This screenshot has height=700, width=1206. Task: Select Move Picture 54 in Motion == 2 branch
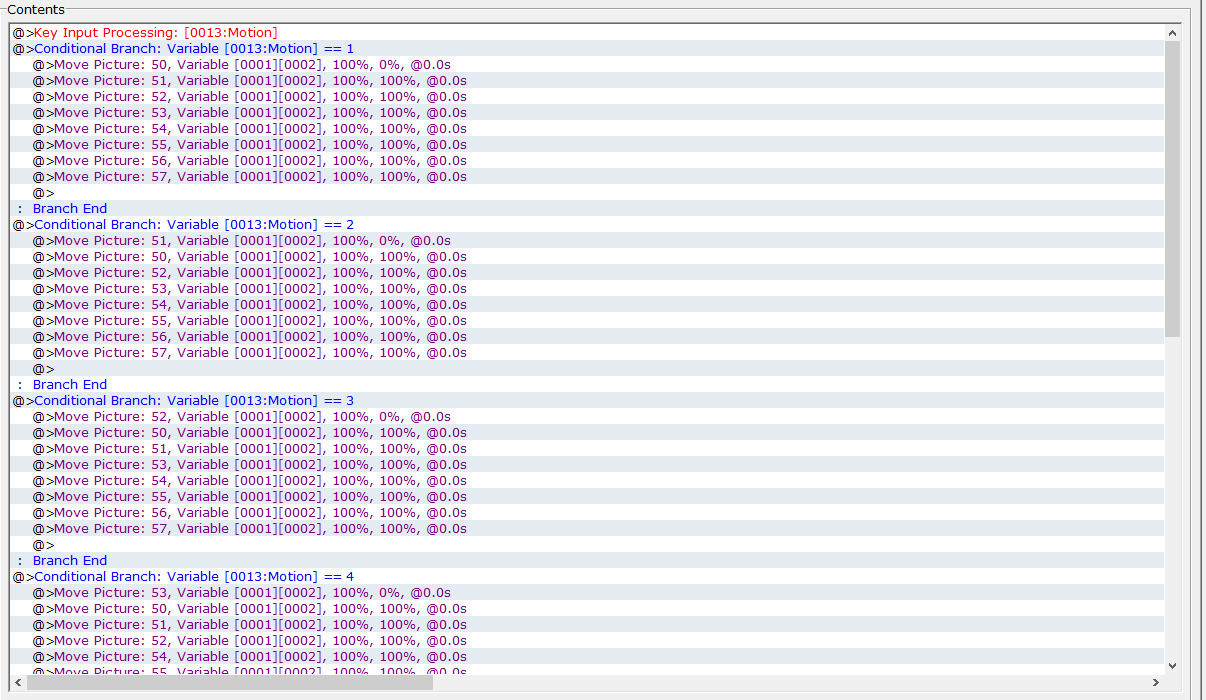(x=588, y=305)
